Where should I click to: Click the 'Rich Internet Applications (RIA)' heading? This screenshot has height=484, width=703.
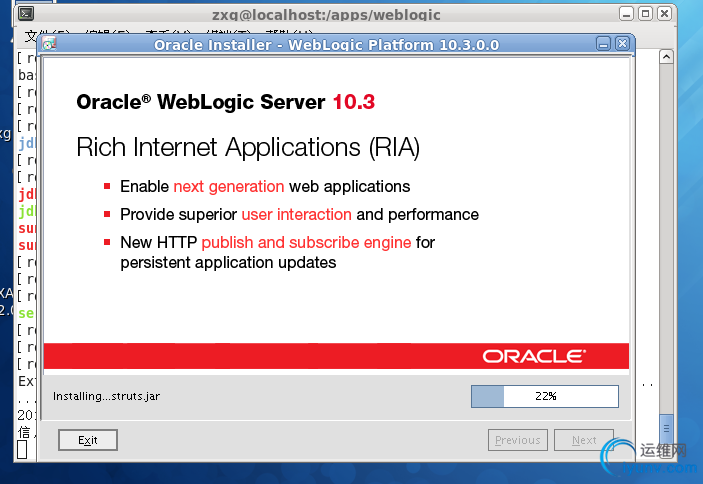248,147
